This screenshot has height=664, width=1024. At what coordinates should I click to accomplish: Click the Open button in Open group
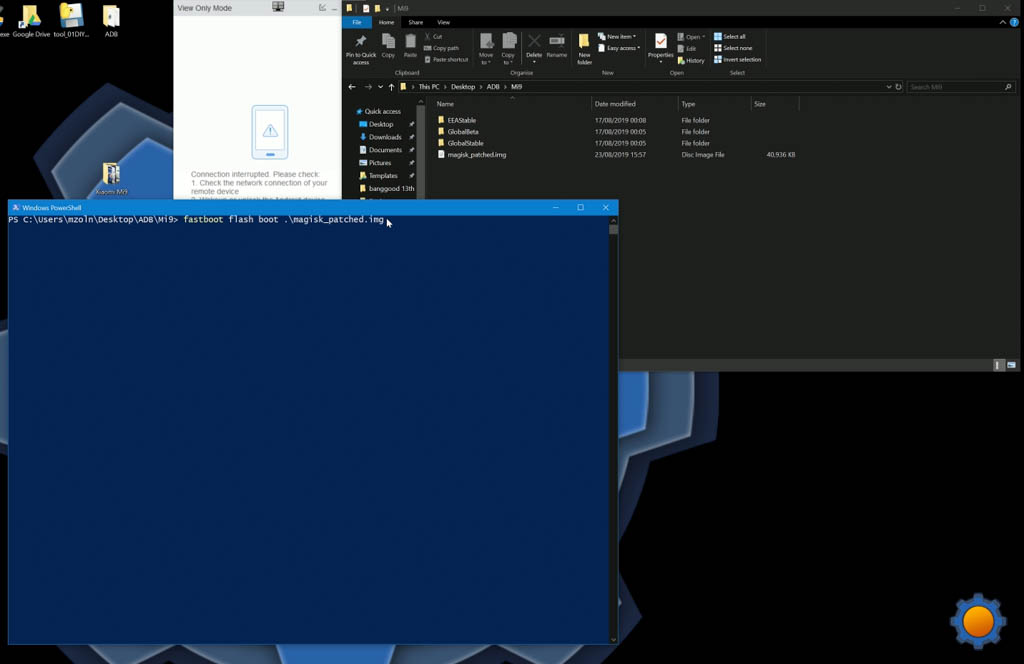tap(691, 37)
